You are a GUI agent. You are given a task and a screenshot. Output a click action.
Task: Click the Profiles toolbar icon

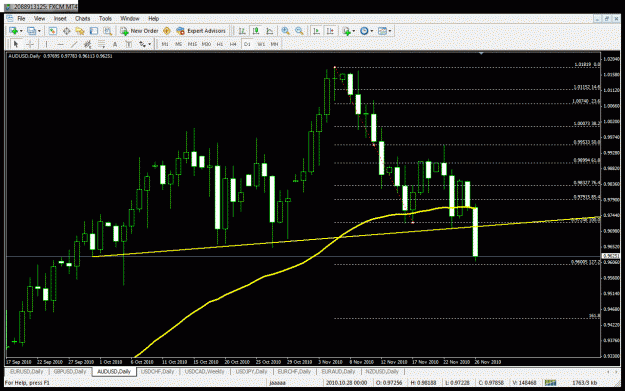click(x=31, y=31)
